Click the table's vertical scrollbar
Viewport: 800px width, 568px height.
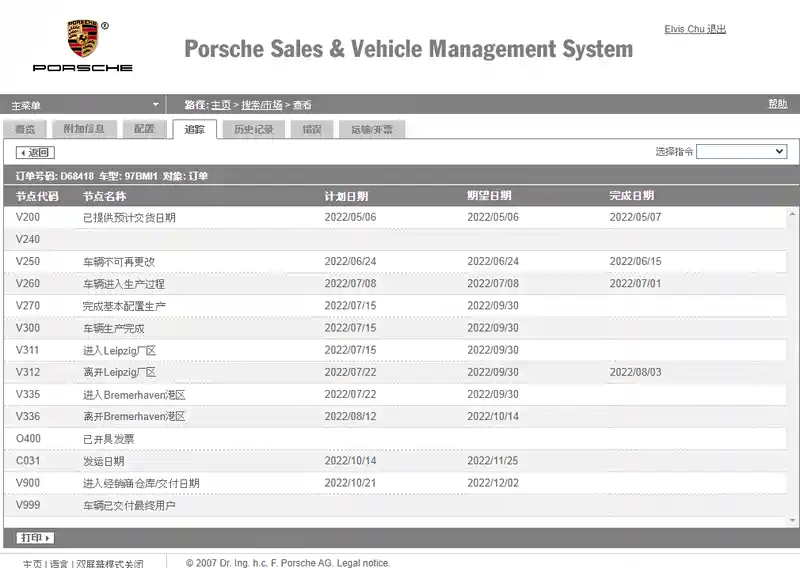tap(793, 360)
